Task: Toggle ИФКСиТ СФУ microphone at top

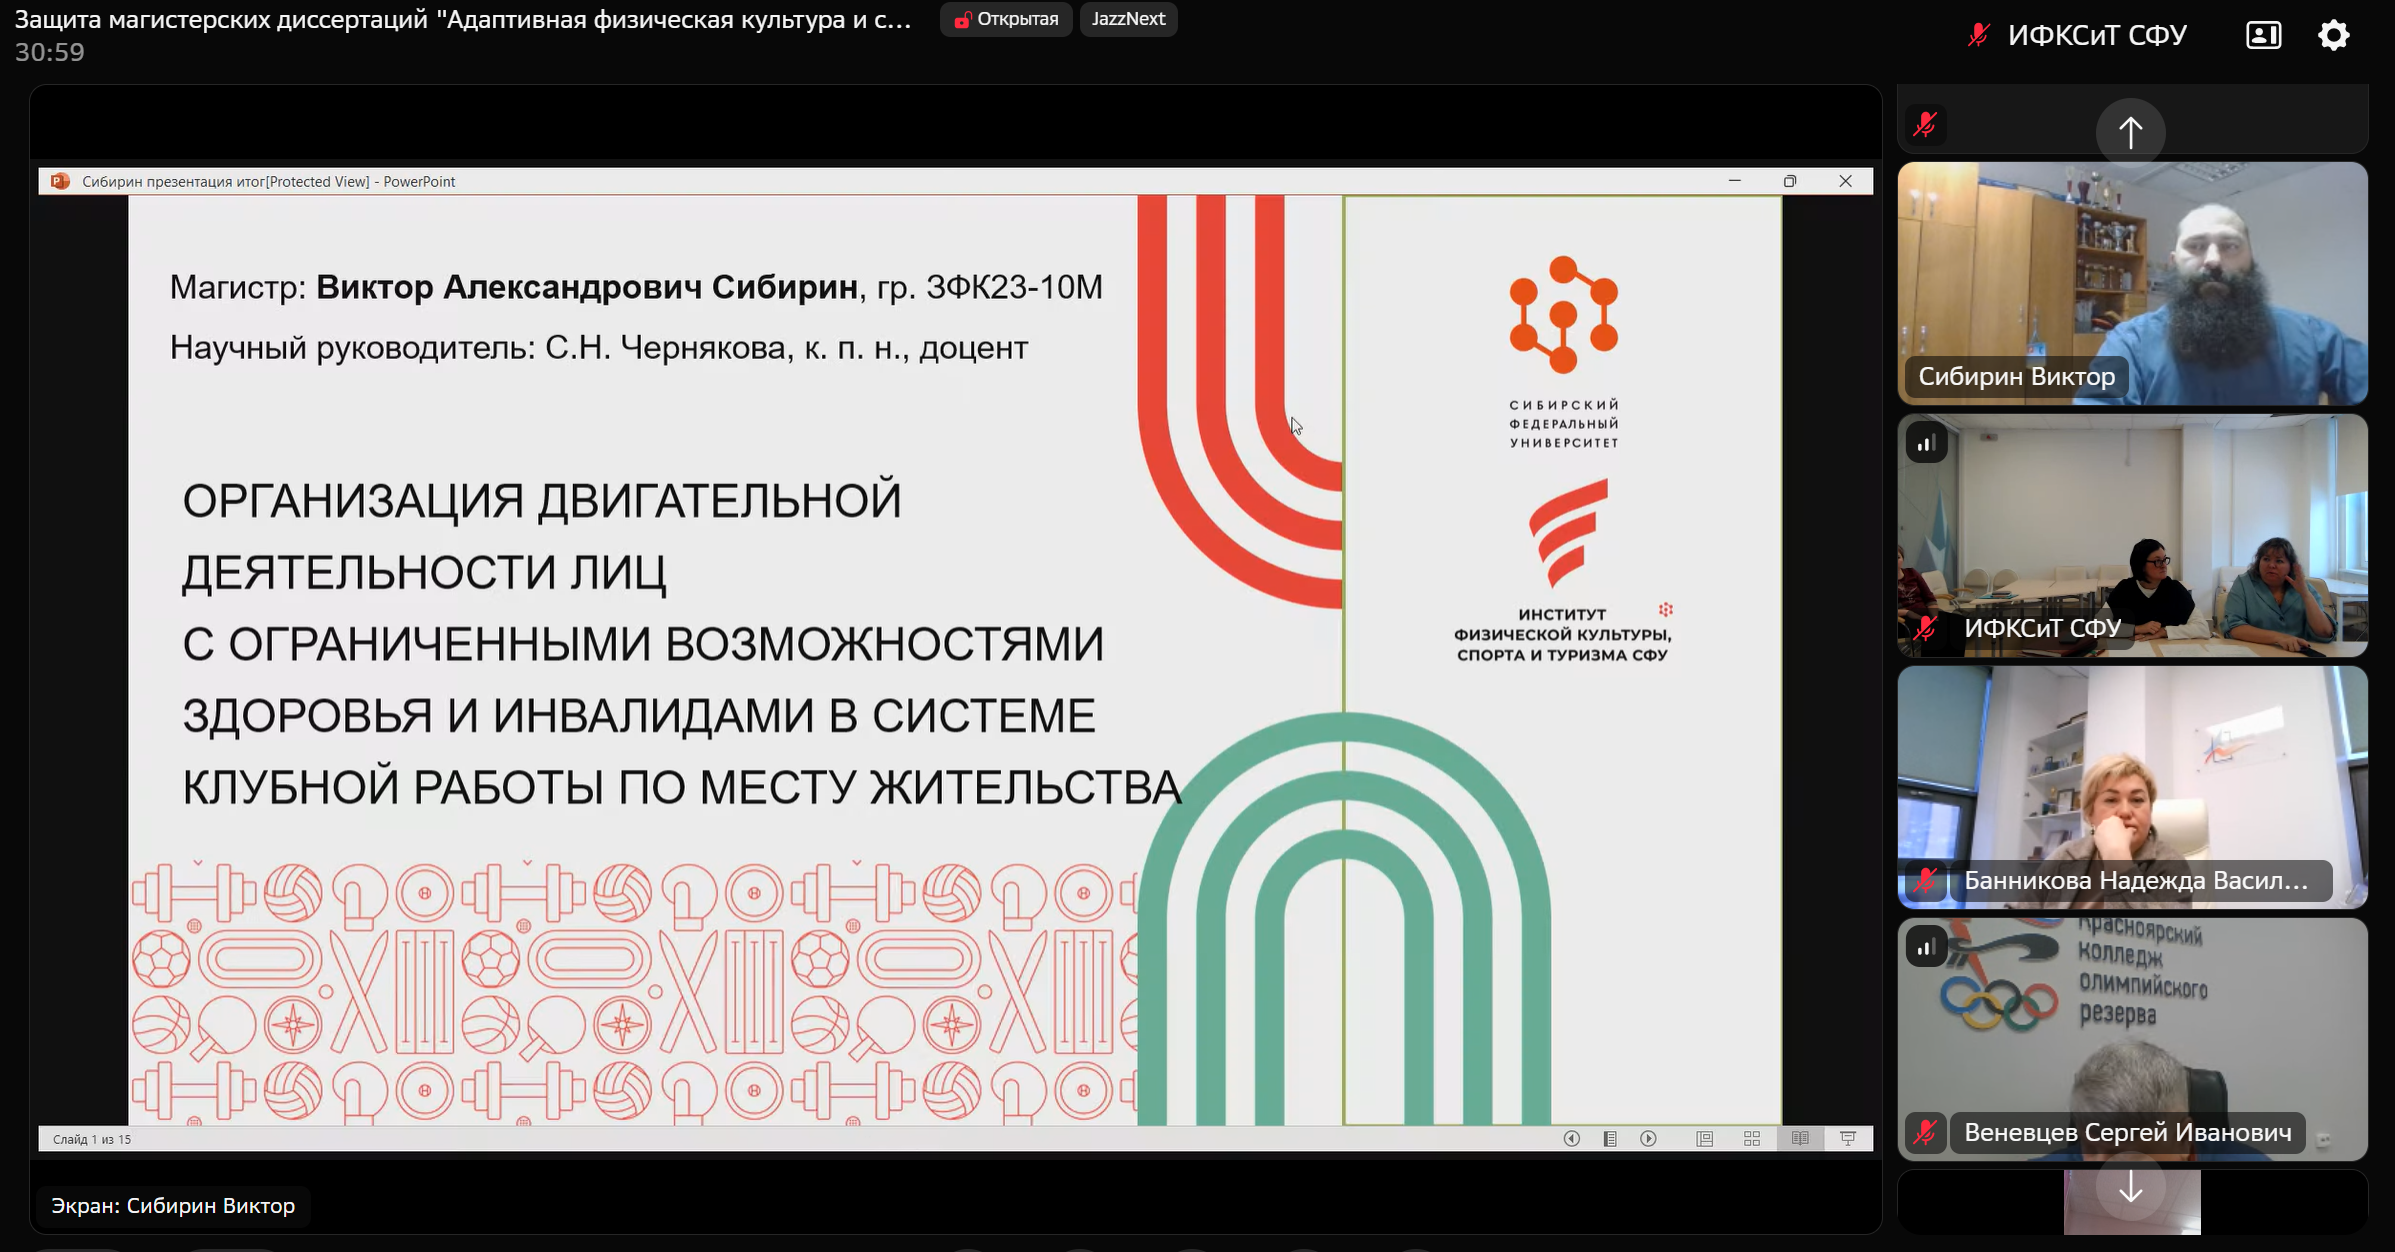Action: click(x=1977, y=36)
